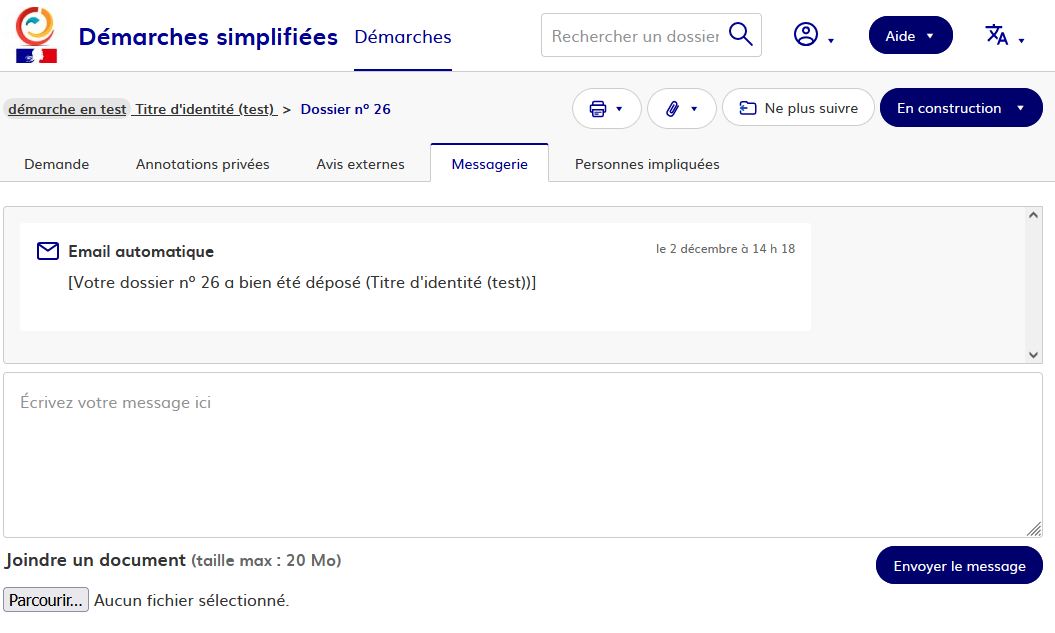This screenshot has width=1055, height=633.
Task: Go to the Personnes impliquées tab
Action: (x=647, y=164)
